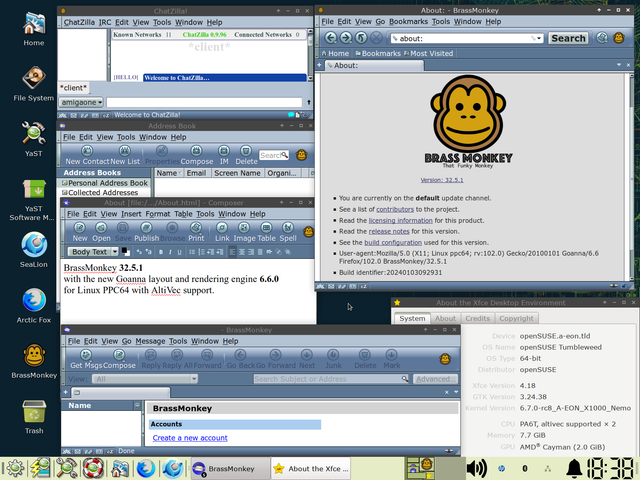The width and height of the screenshot is (640, 480).
Task: Toggle Underline in Composer format bar
Action: (x=179, y=252)
